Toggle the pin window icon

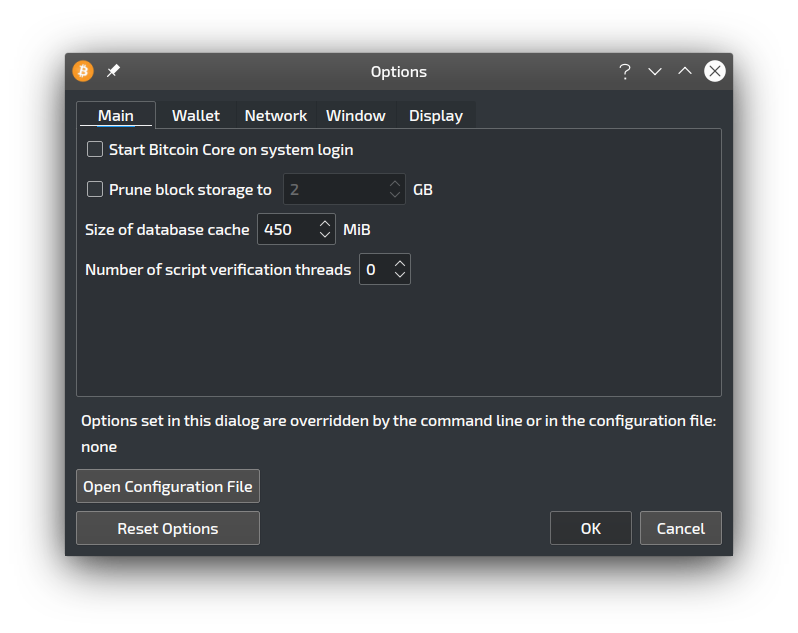[113, 71]
